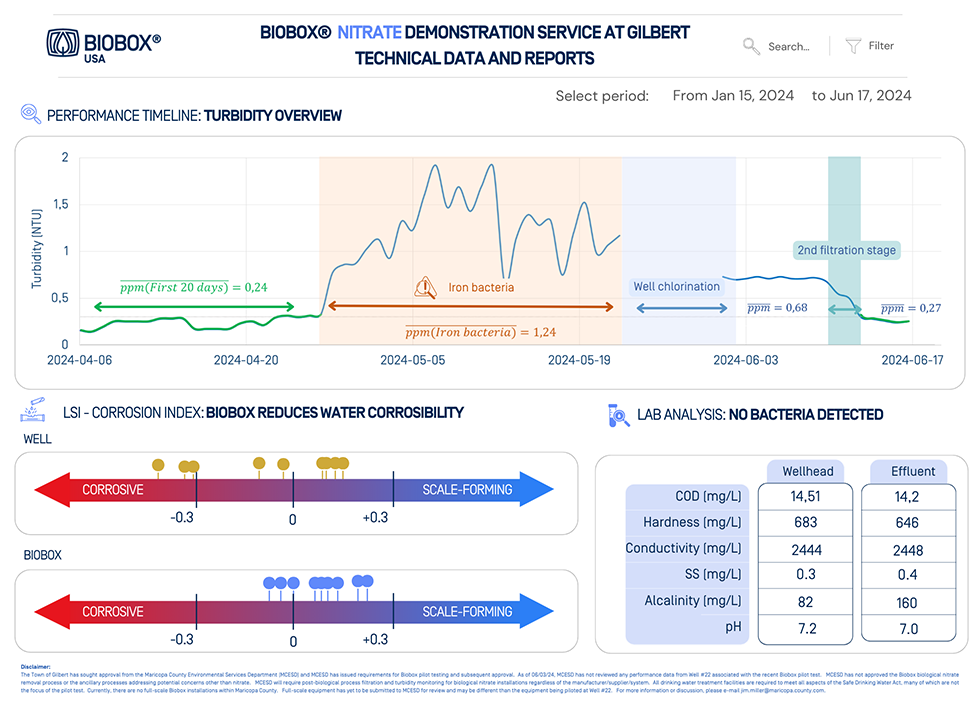This screenshot has width=980, height=720.
Task: Click Wellhead COD value 14,51
Action: coord(805,496)
